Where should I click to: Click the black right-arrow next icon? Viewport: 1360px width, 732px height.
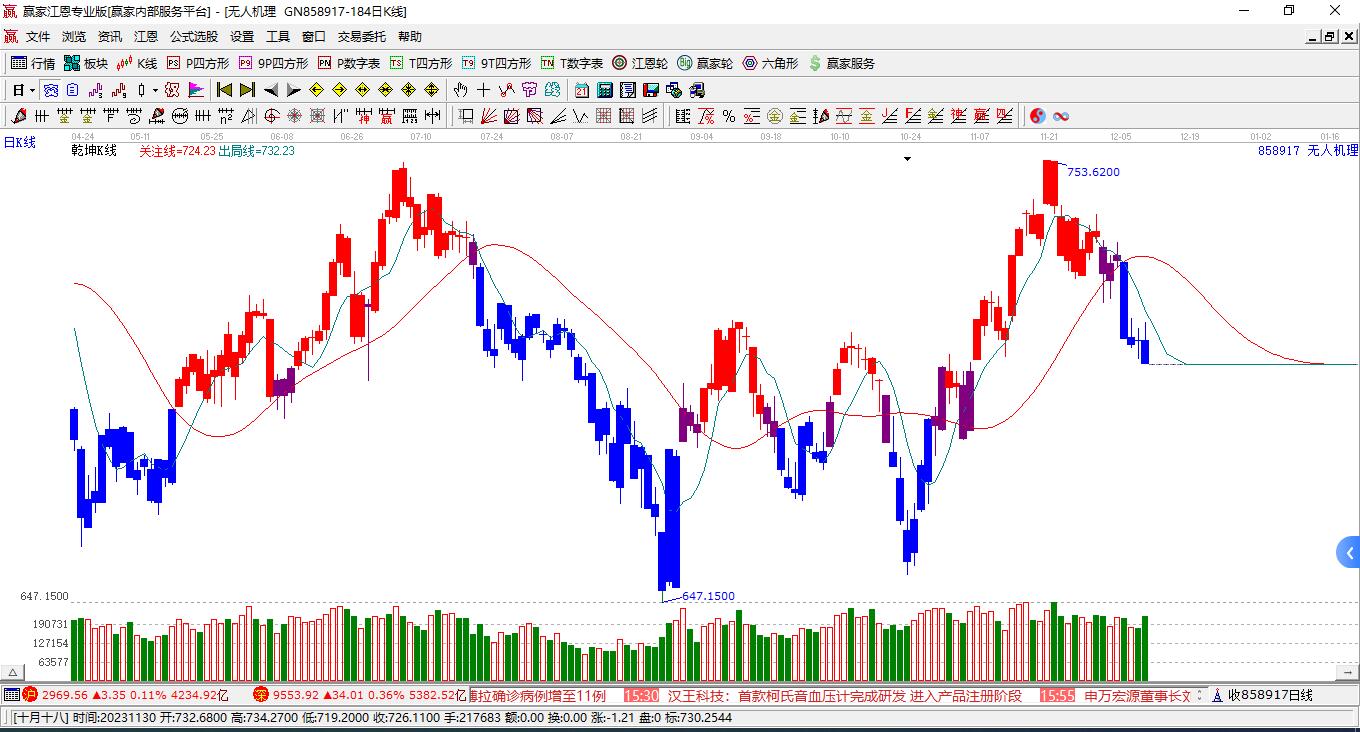(x=293, y=90)
